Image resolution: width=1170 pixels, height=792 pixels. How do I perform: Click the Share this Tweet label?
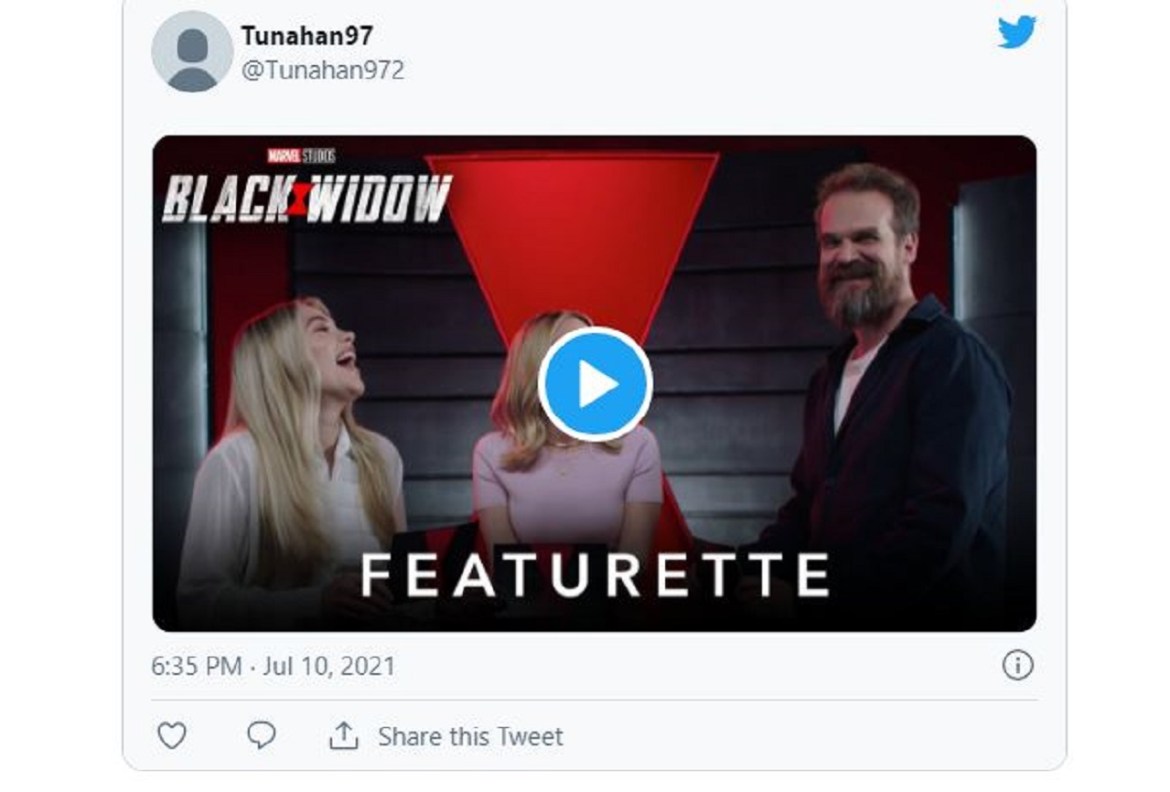(470, 737)
